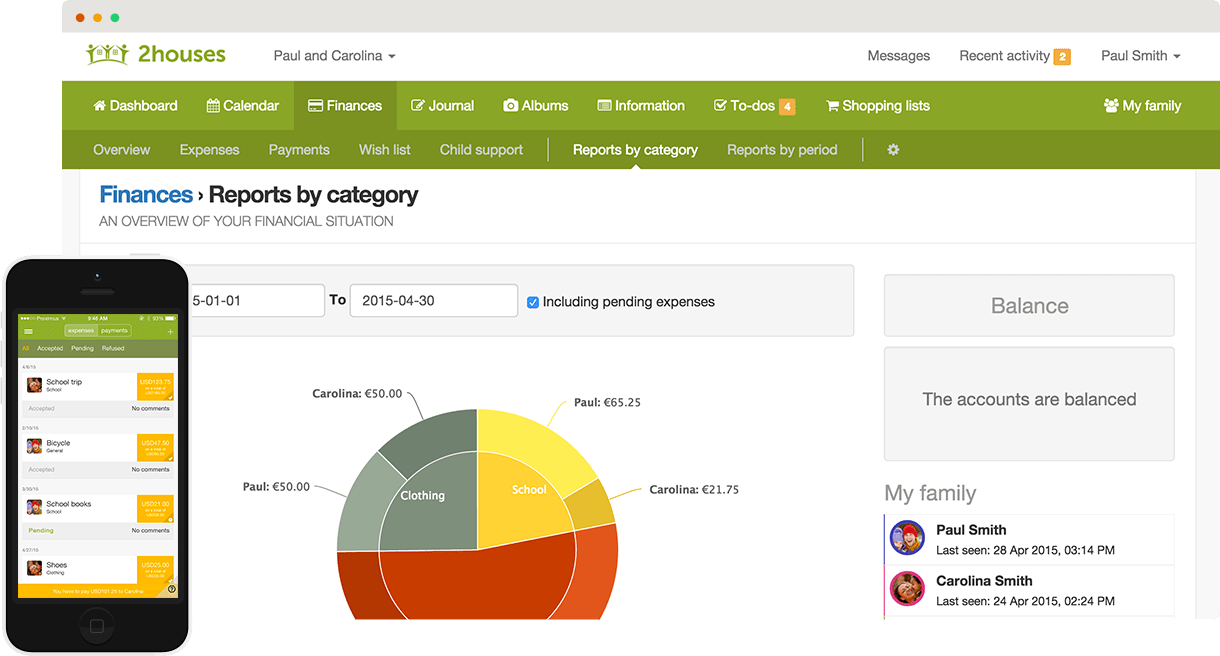Open Recent activity notifications
This screenshot has height=656, width=1220.
click(1014, 56)
